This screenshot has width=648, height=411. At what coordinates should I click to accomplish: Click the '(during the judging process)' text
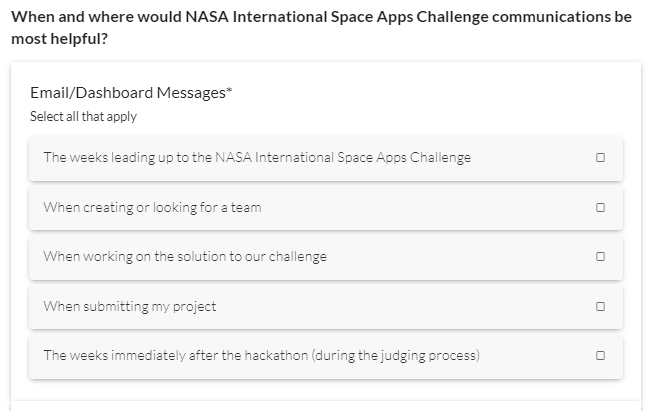pos(396,356)
